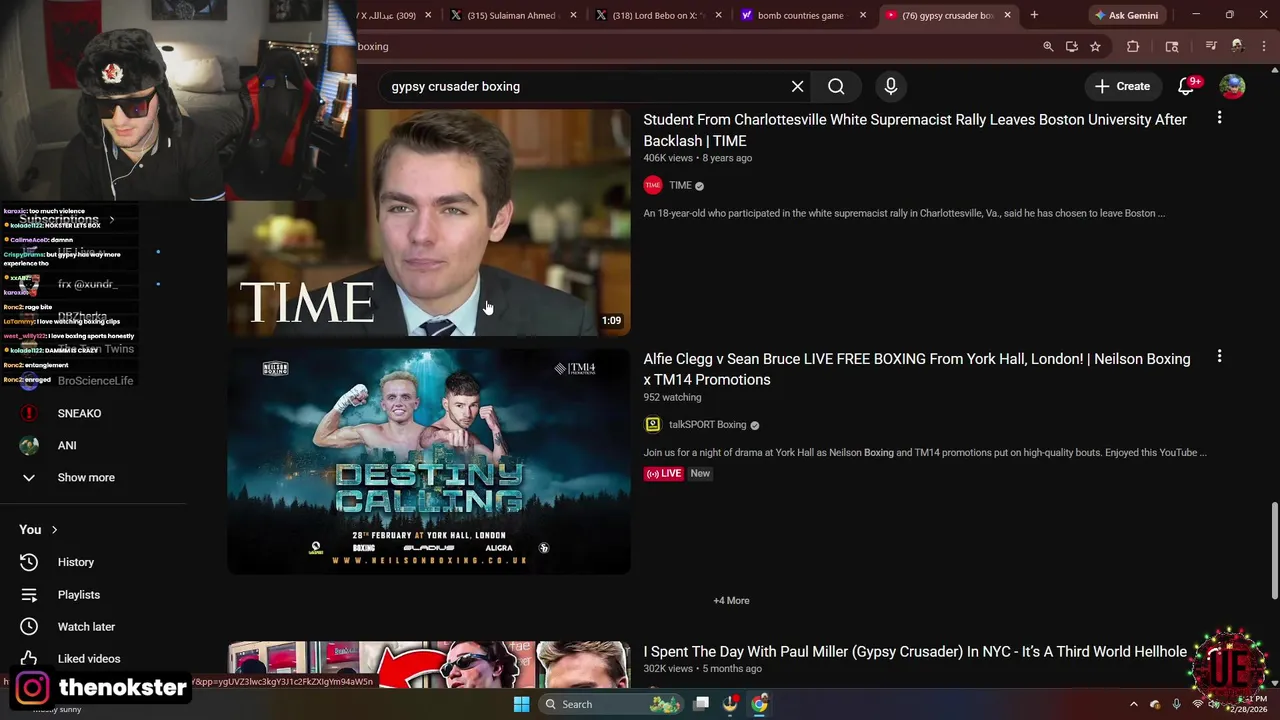The height and width of the screenshot is (720, 1280).
Task: Click the taskbar microphone tray icon
Action: point(1176,704)
